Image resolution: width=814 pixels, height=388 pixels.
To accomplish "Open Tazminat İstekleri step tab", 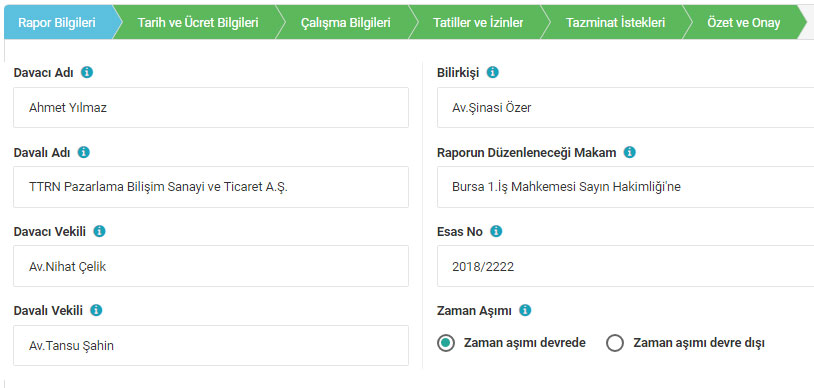I will point(616,23).
